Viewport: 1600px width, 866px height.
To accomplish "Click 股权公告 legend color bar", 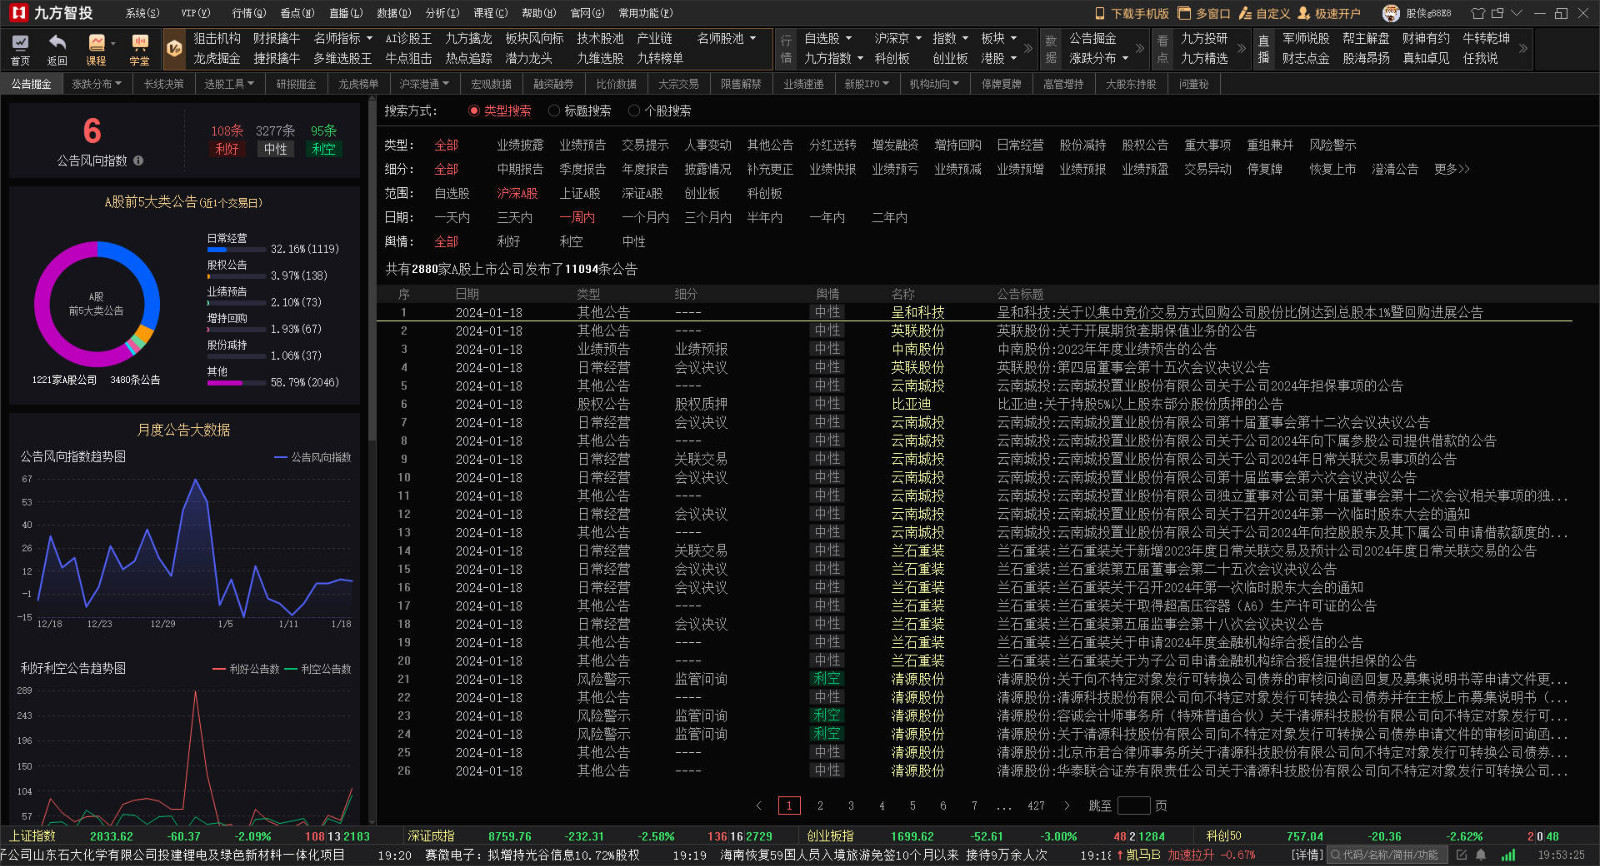I will click(x=237, y=276).
